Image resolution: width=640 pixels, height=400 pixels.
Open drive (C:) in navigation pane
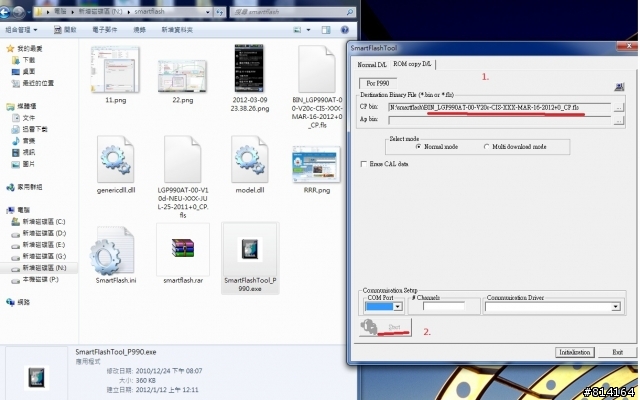38,222
